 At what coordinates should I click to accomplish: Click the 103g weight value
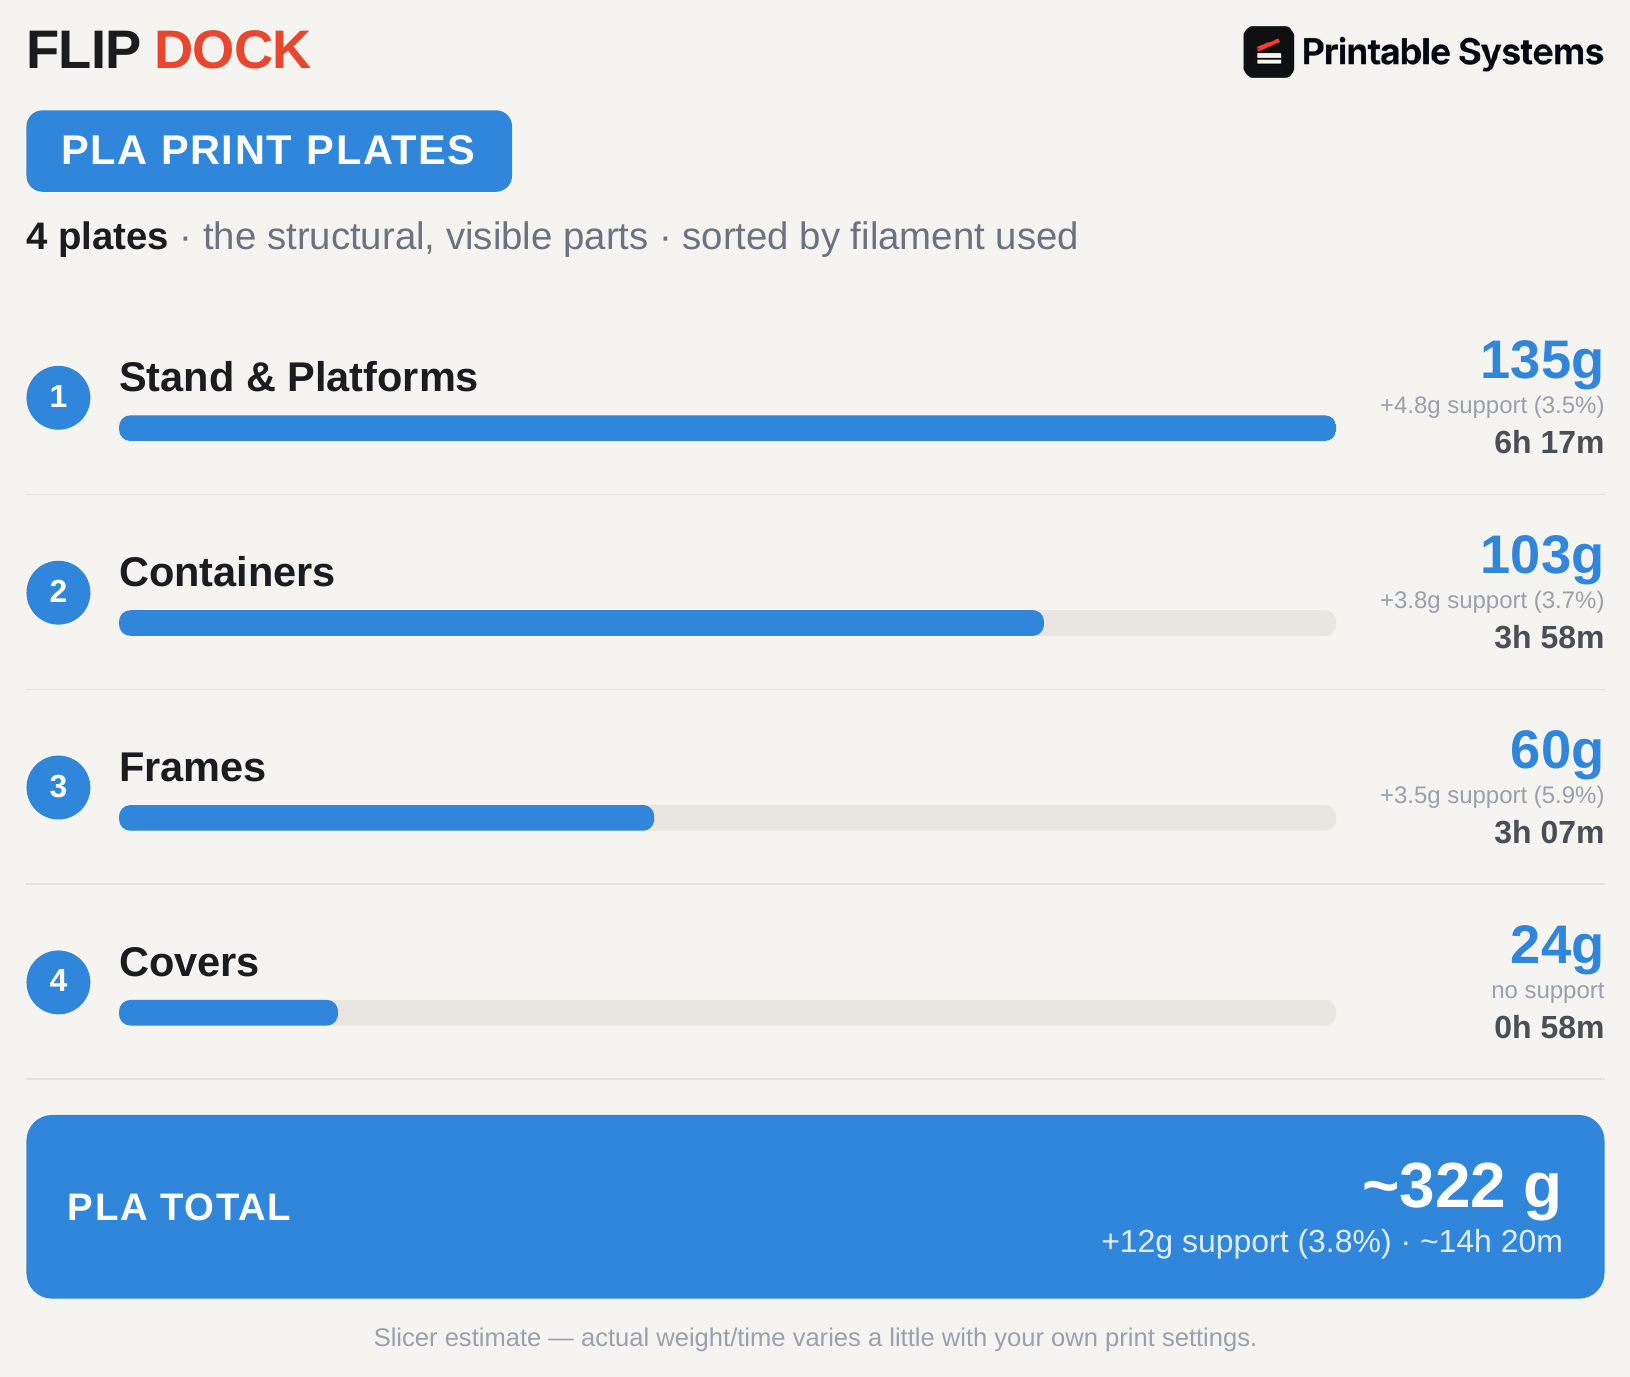point(1541,556)
